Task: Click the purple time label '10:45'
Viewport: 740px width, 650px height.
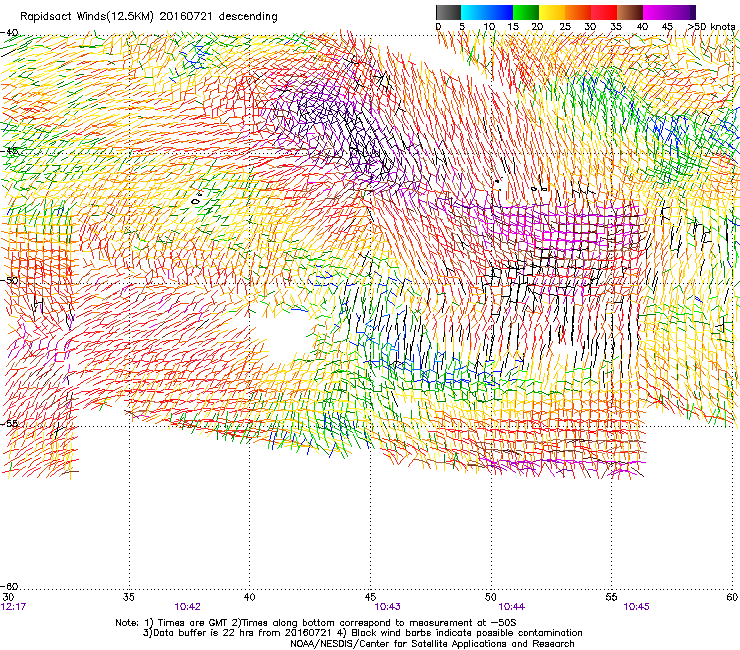Action: [636, 607]
